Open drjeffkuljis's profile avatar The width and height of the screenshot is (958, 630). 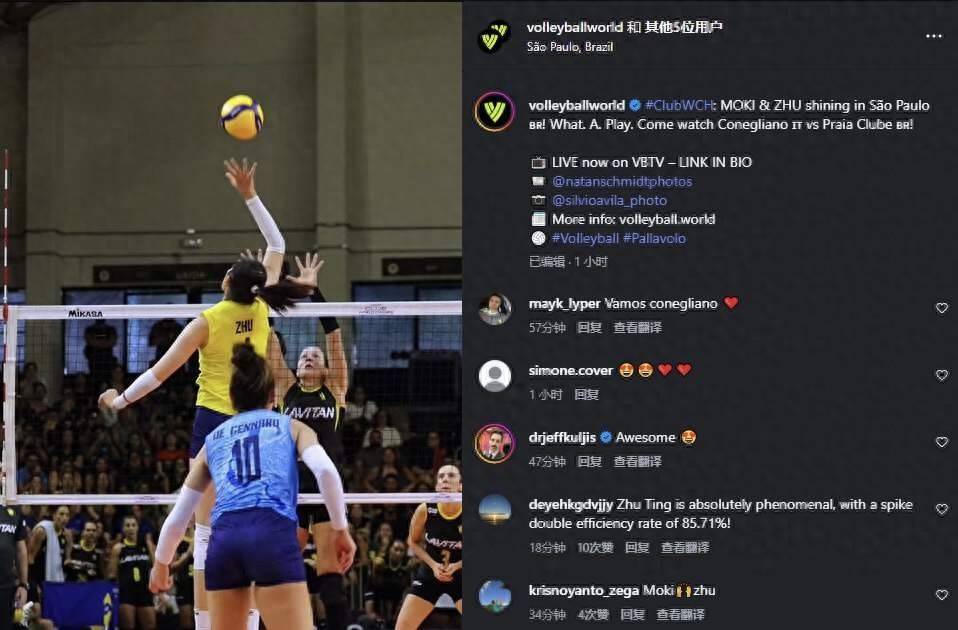(x=494, y=443)
